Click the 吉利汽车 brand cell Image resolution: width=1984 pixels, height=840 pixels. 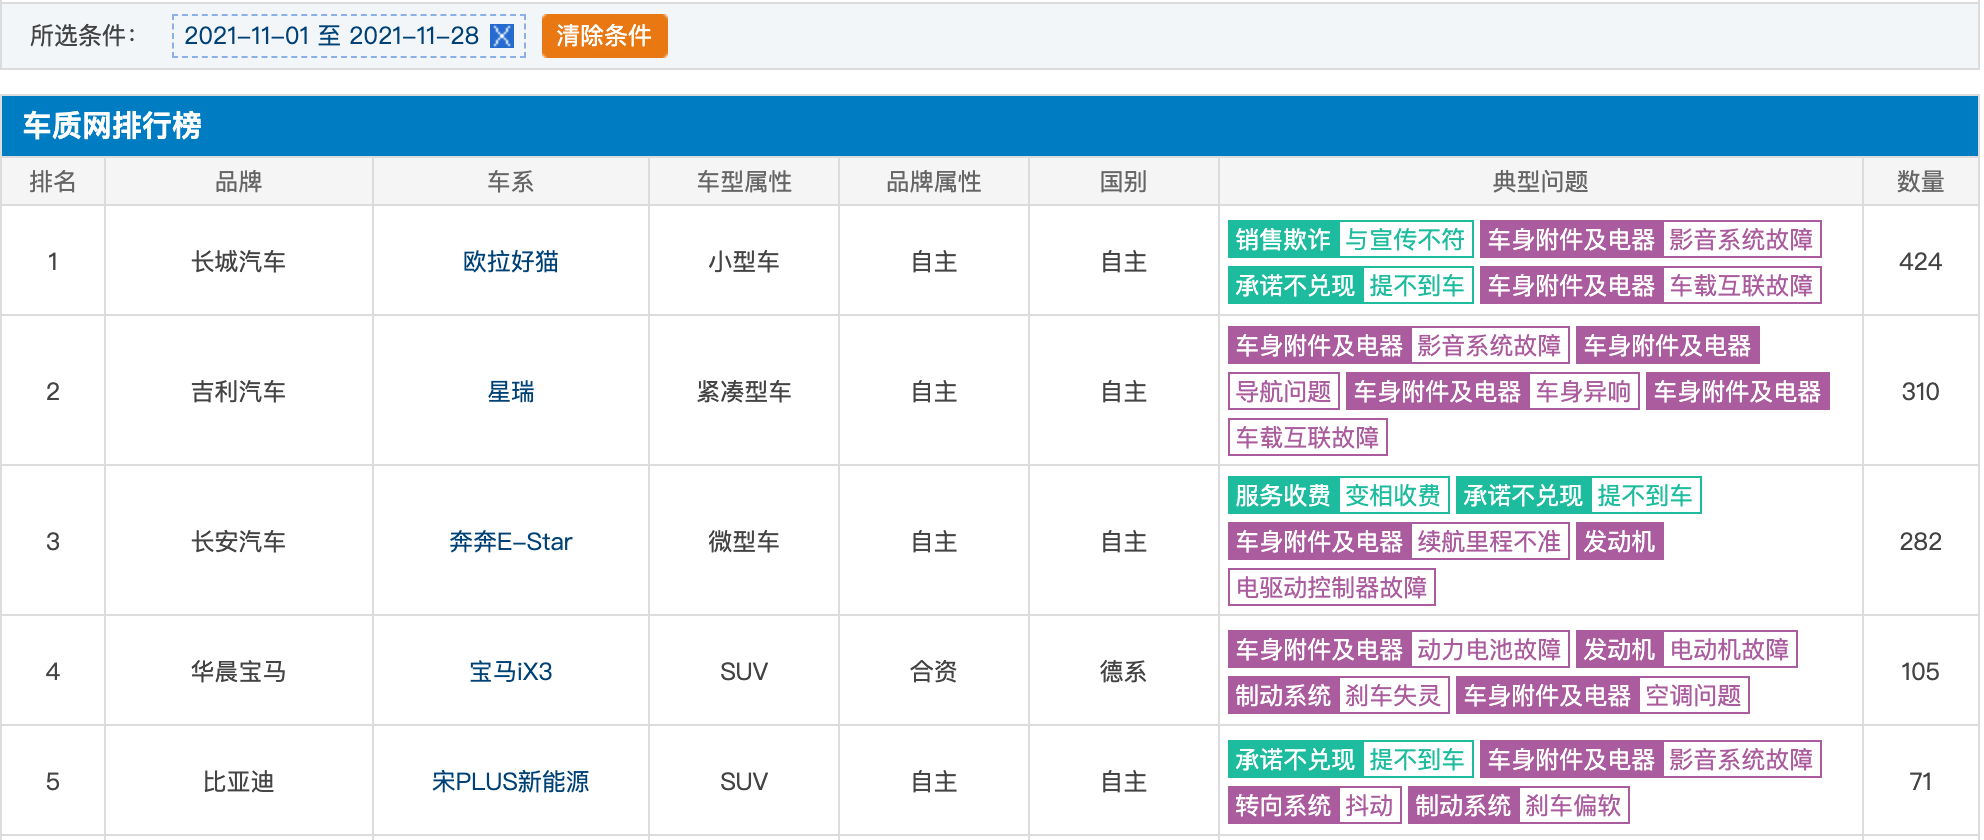coord(239,392)
